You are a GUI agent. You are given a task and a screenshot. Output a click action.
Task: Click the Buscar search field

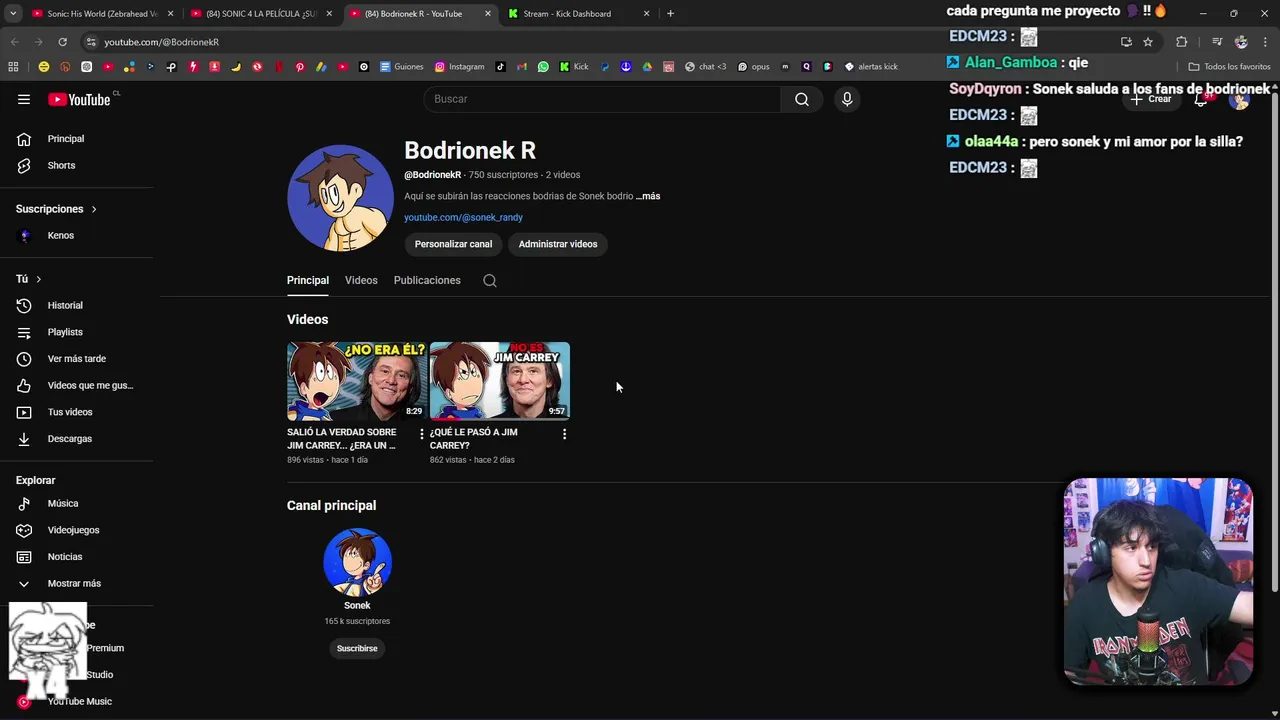point(602,99)
